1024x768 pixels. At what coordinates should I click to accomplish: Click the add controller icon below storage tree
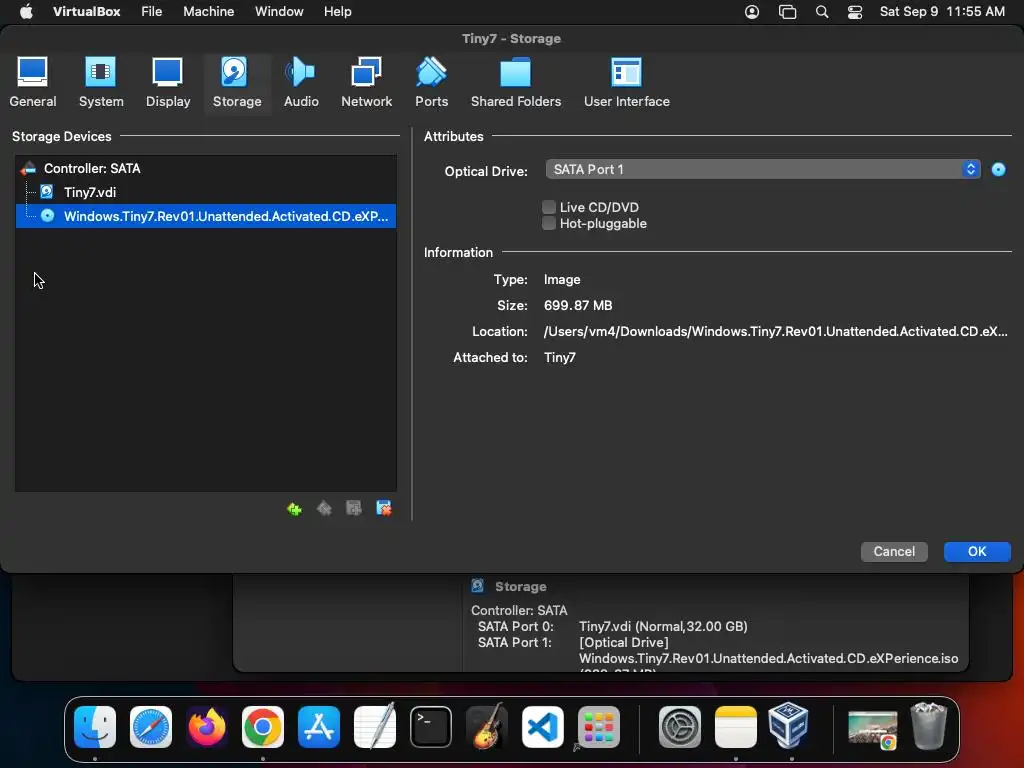(x=294, y=509)
